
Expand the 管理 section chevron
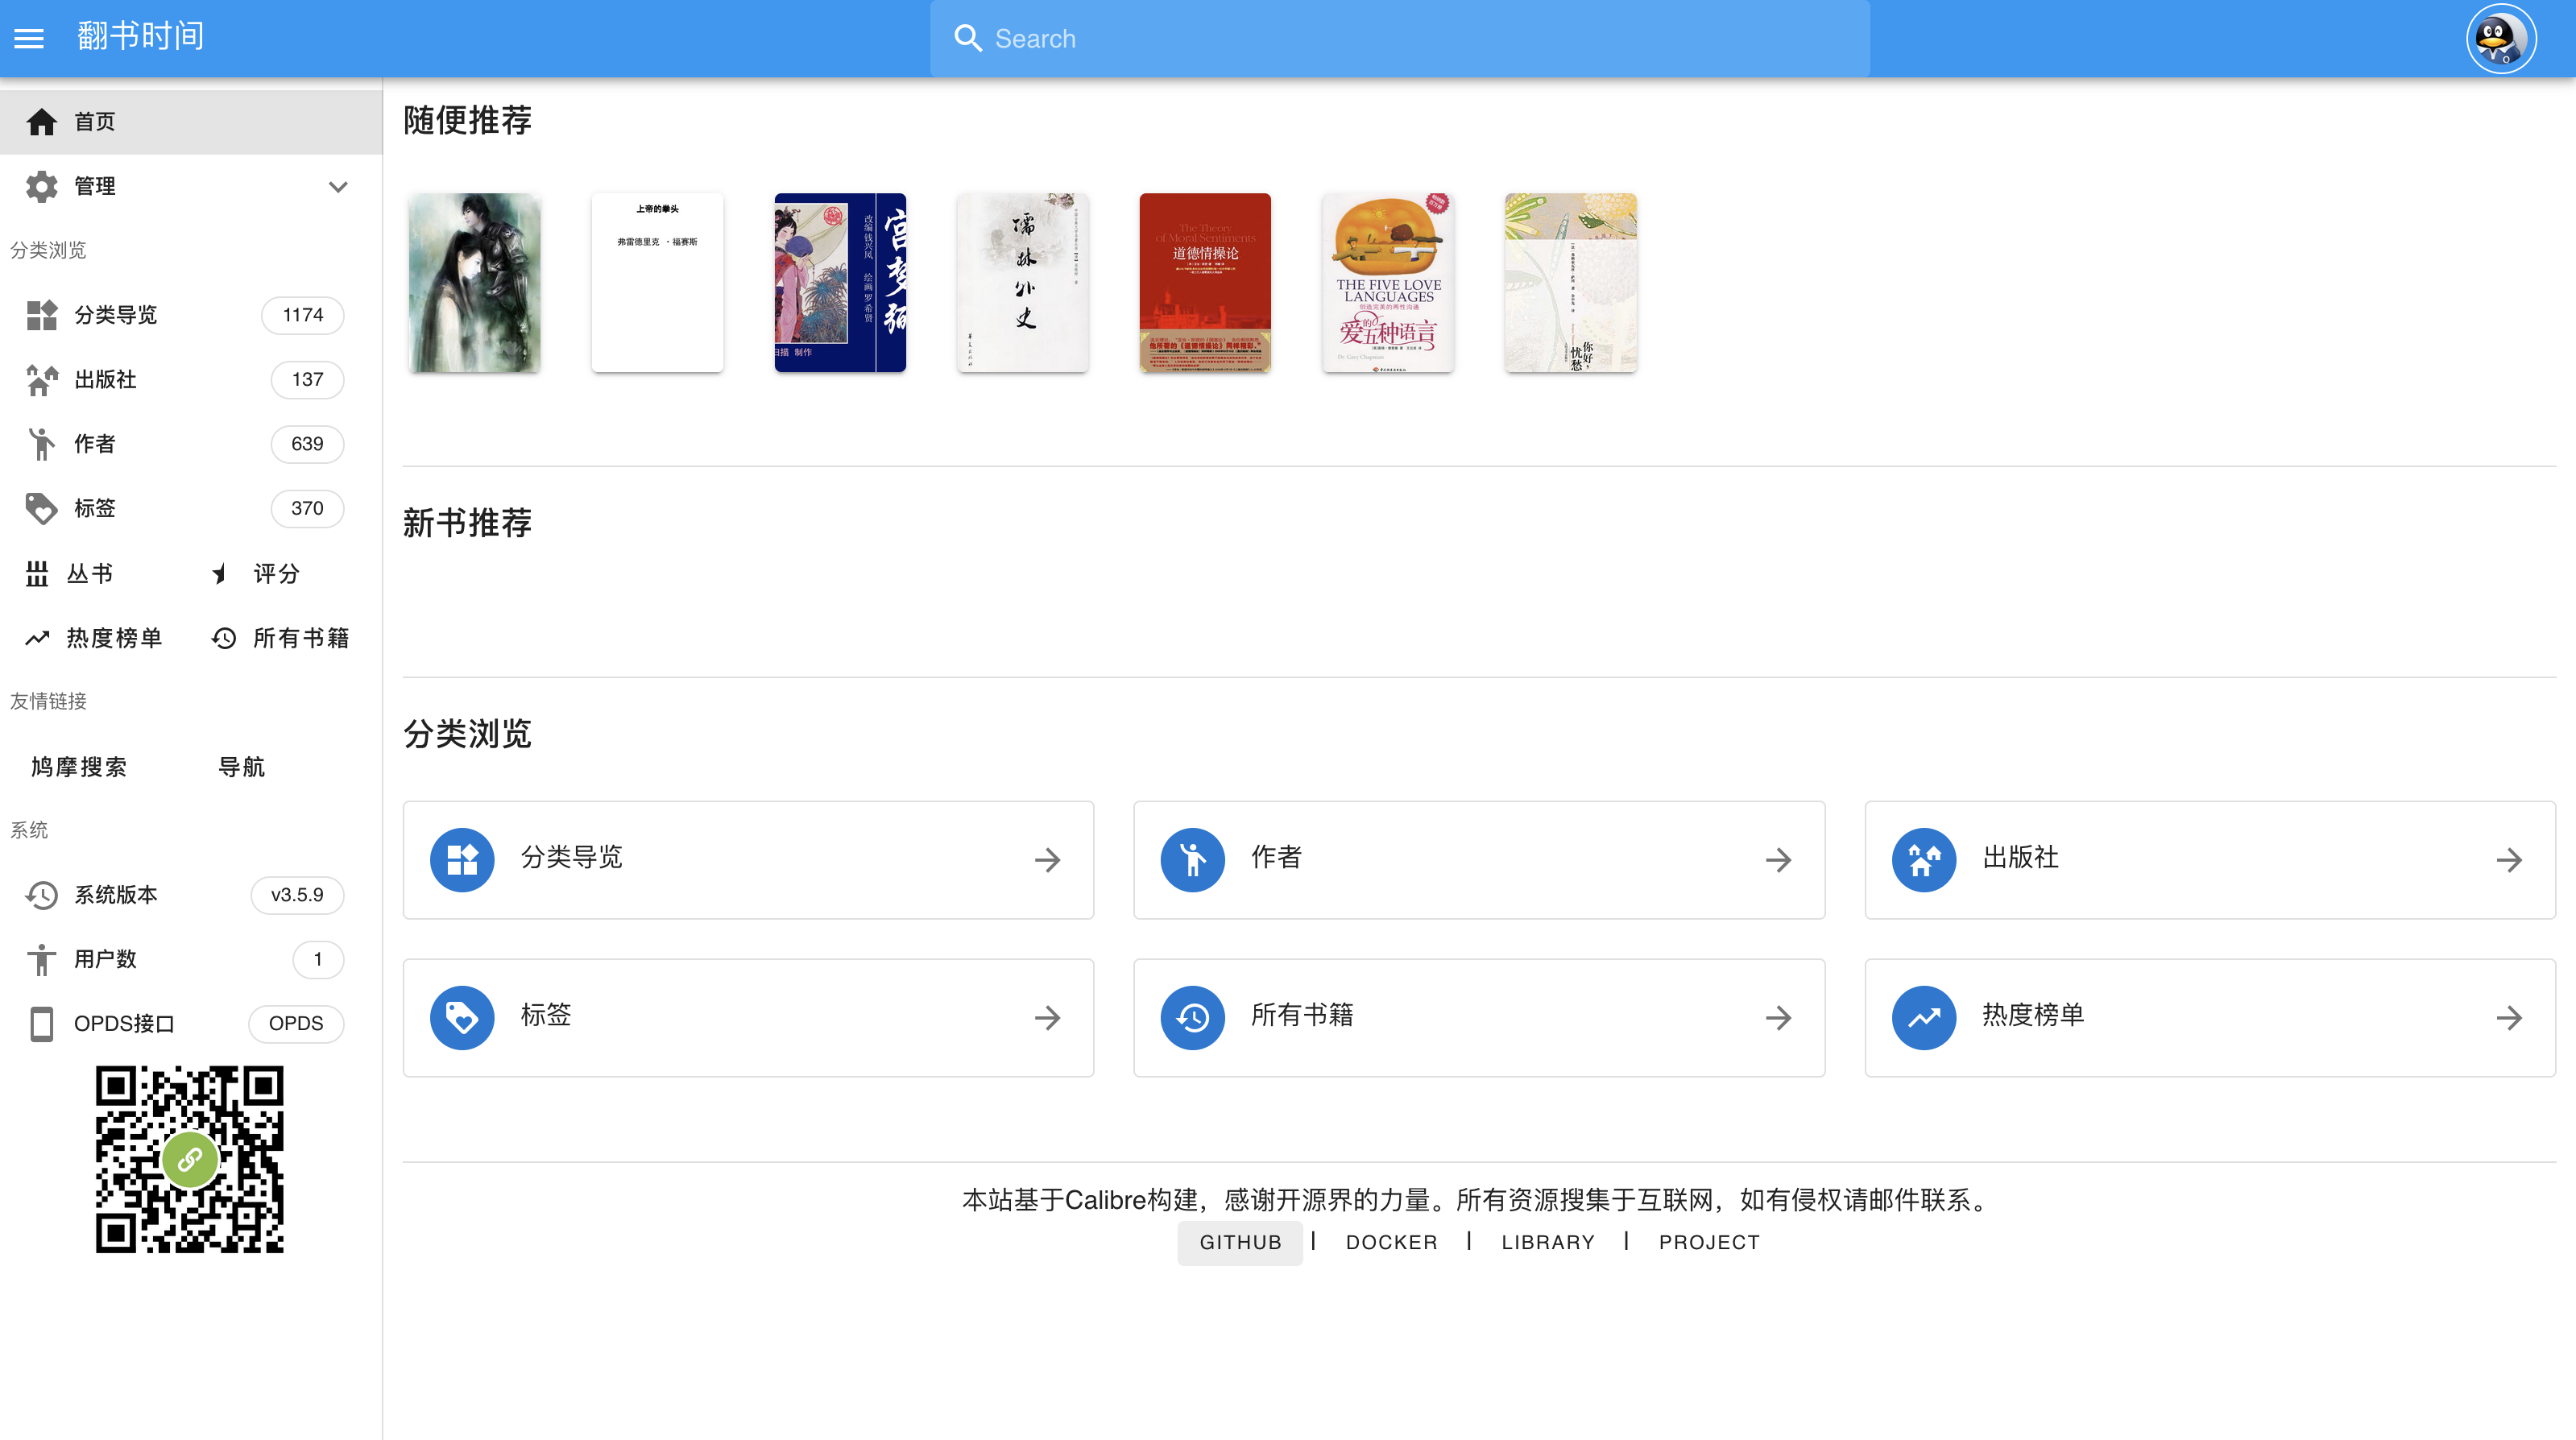(x=338, y=186)
